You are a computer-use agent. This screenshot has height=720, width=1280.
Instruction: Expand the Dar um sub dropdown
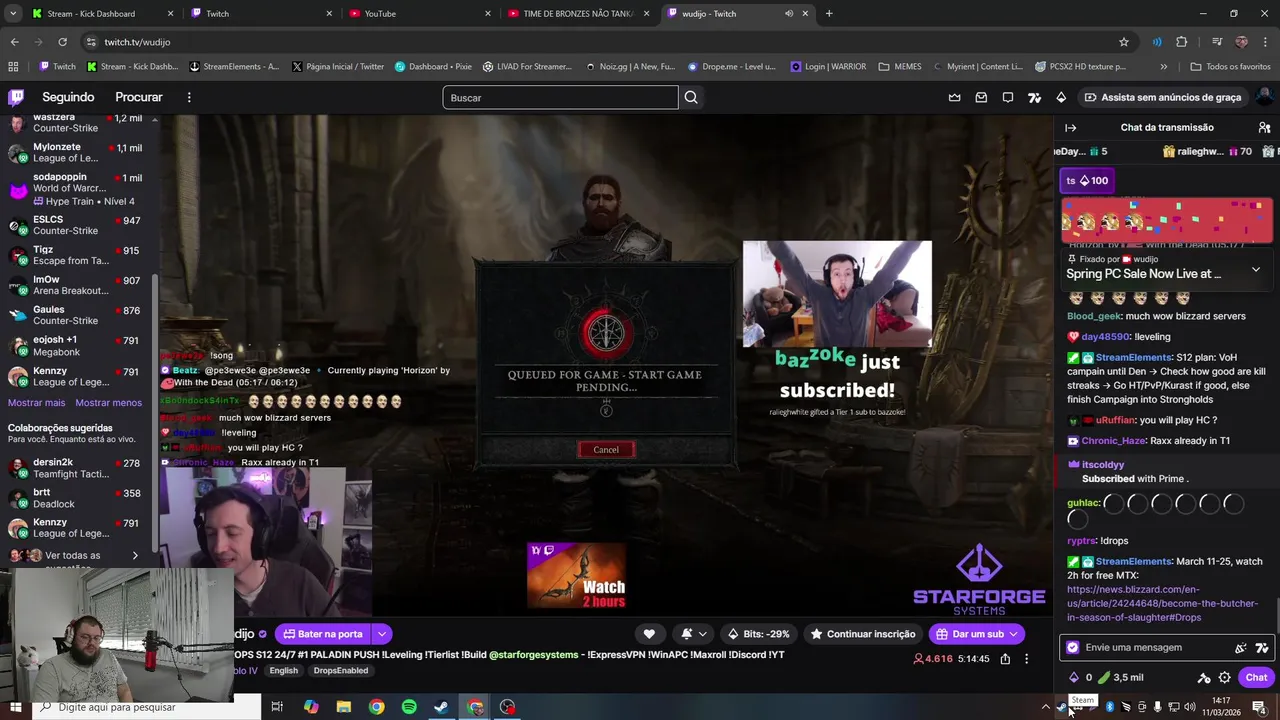(1013, 634)
